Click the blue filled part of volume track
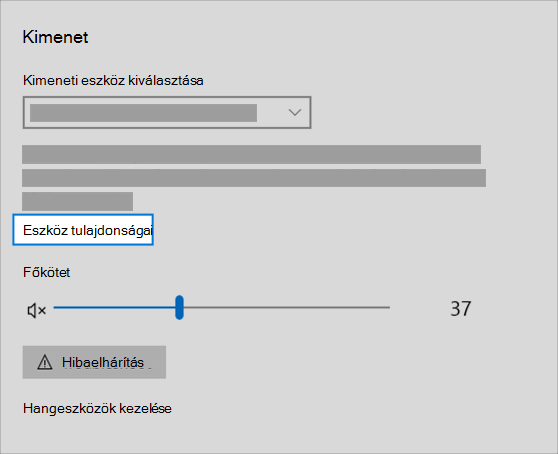The width and height of the screenshot is (558, 454). (x=114, y=307)
